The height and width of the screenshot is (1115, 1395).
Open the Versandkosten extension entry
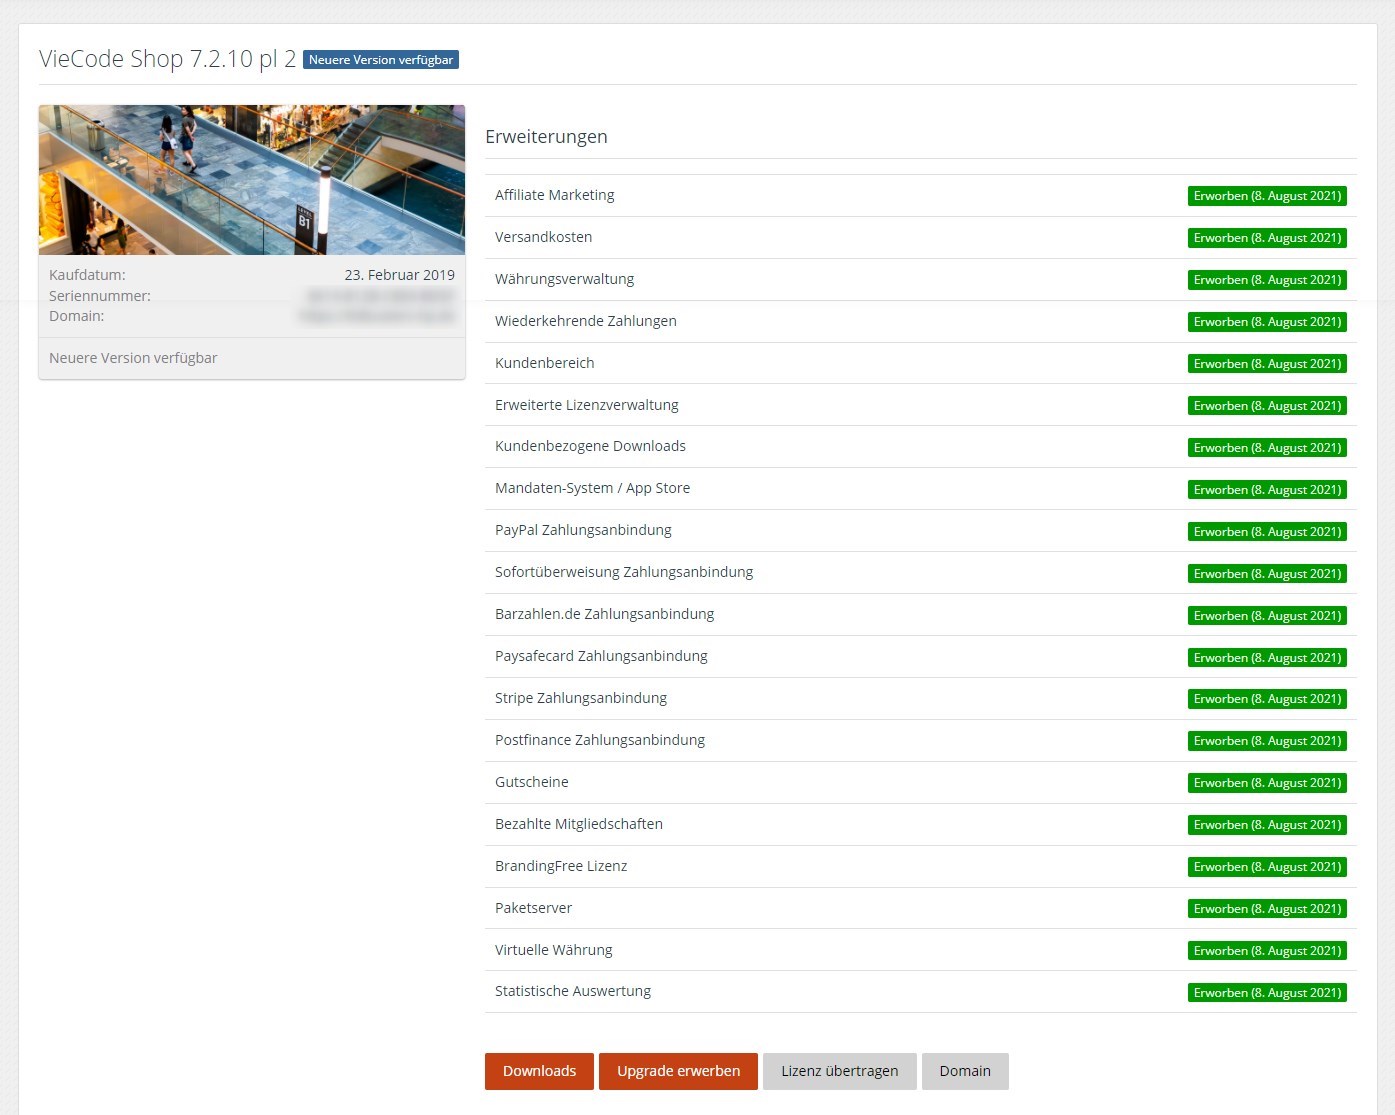coord(544,237)
